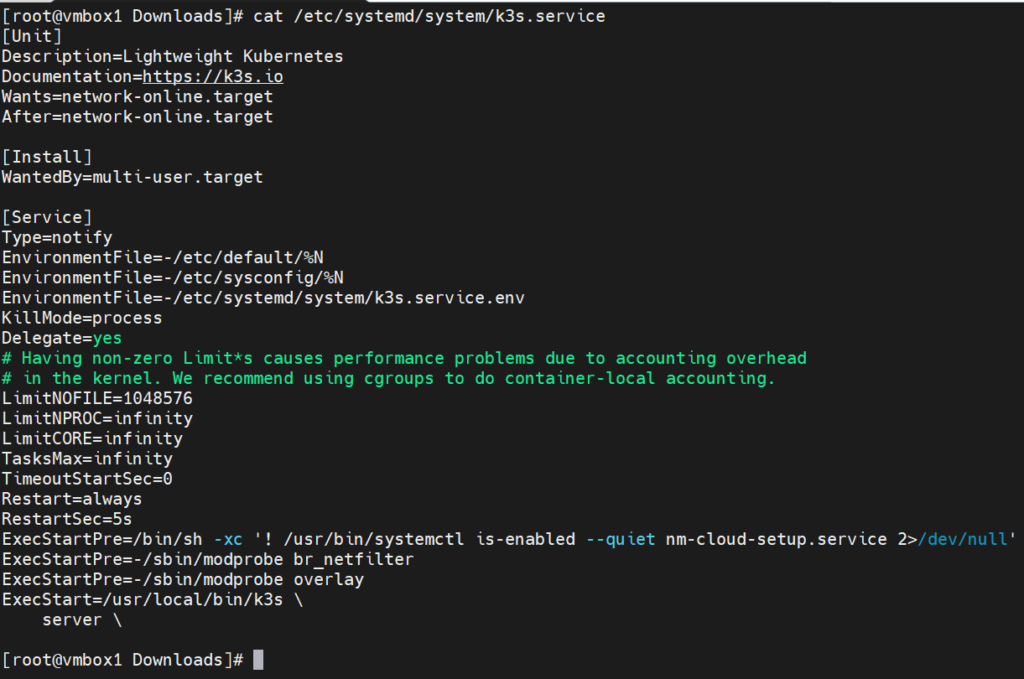
Task: Click the modprobe br_netfilter line
Action: (208, 559)
